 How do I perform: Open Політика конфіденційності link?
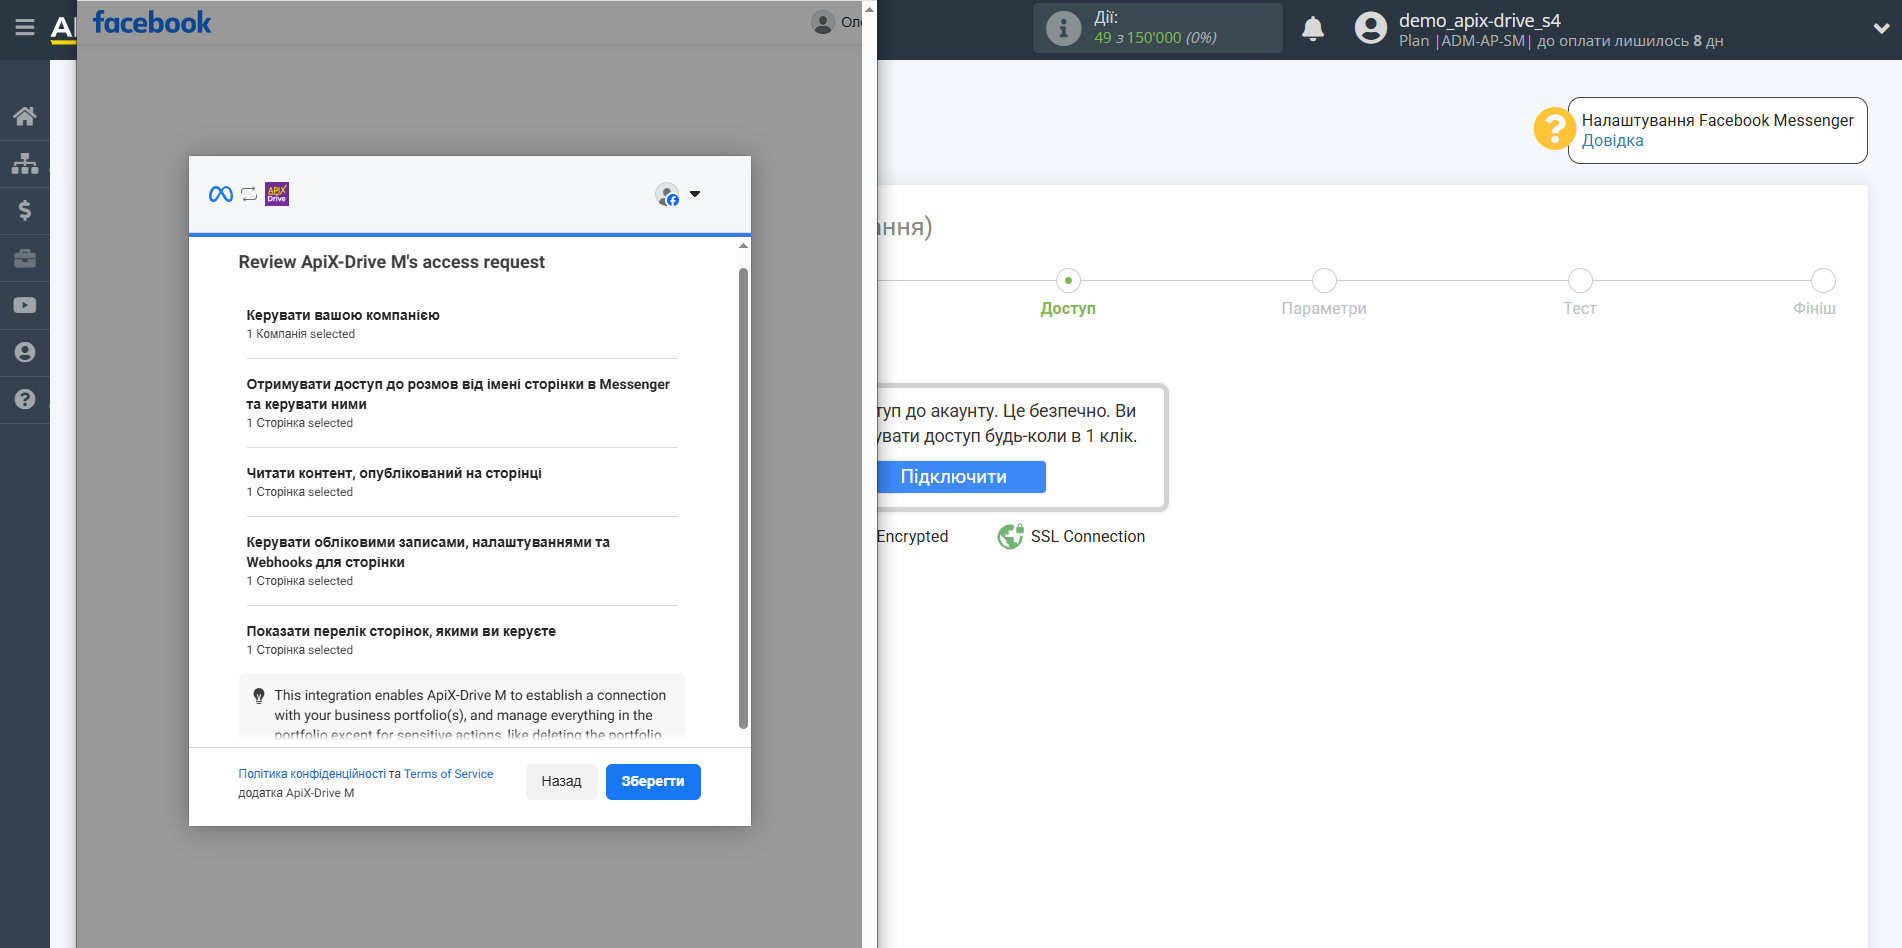pyautogui.click(x=312, y=774)
